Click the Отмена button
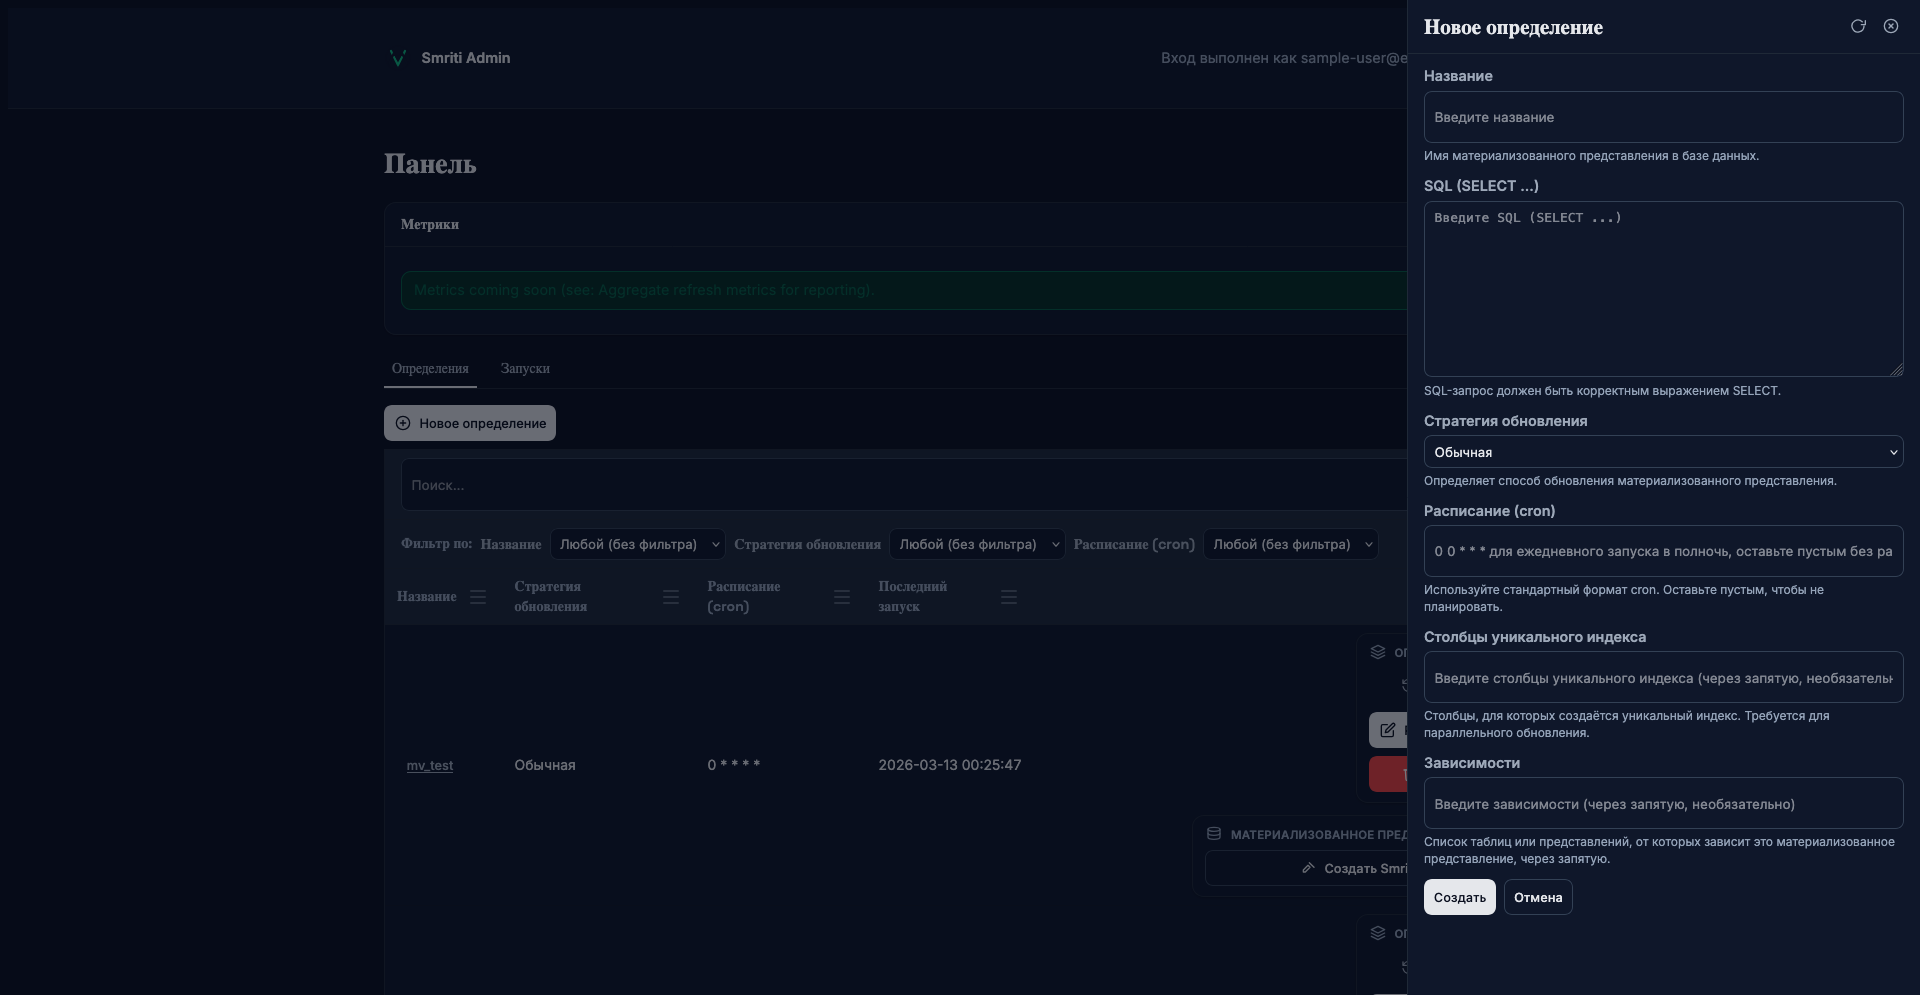 1537,897
